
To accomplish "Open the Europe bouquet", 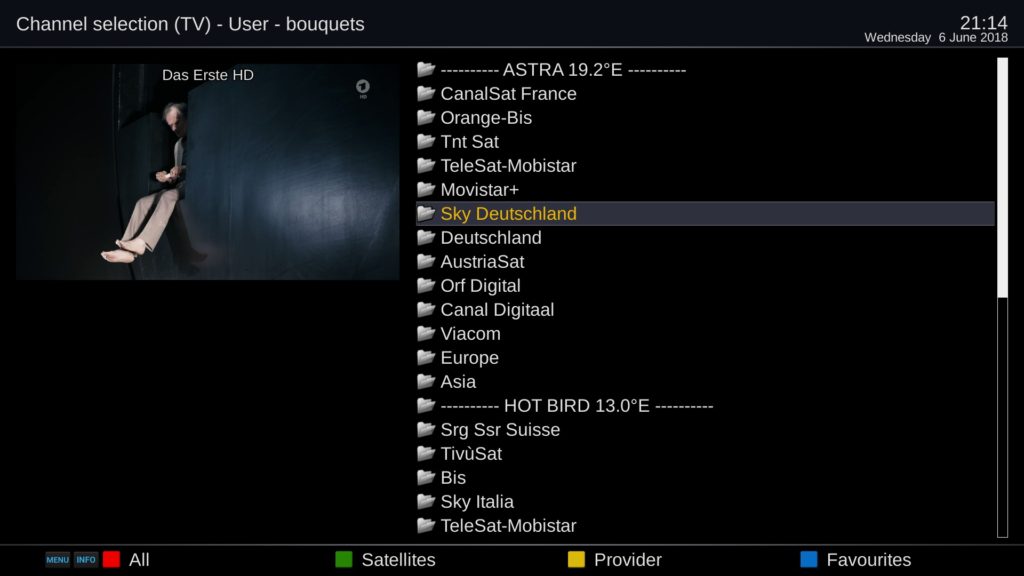I will tap(705, 357).
